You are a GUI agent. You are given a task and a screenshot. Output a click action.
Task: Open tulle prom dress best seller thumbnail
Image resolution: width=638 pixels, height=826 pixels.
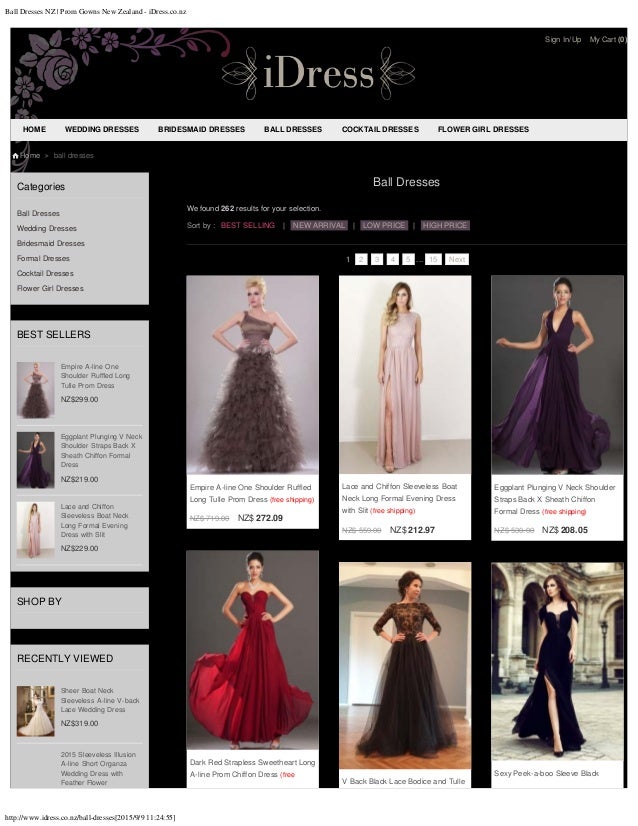[x=35, y=390]
